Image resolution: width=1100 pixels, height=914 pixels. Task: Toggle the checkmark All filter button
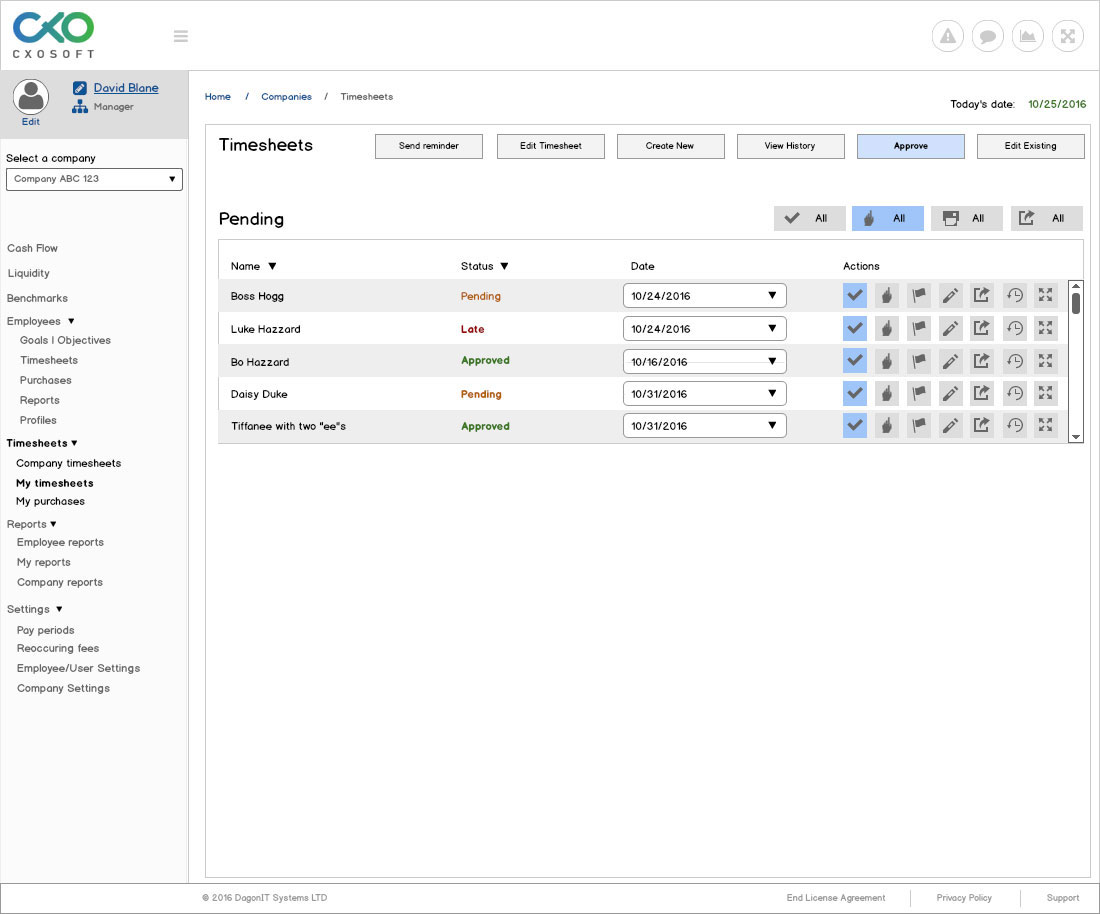coord(809,218)
